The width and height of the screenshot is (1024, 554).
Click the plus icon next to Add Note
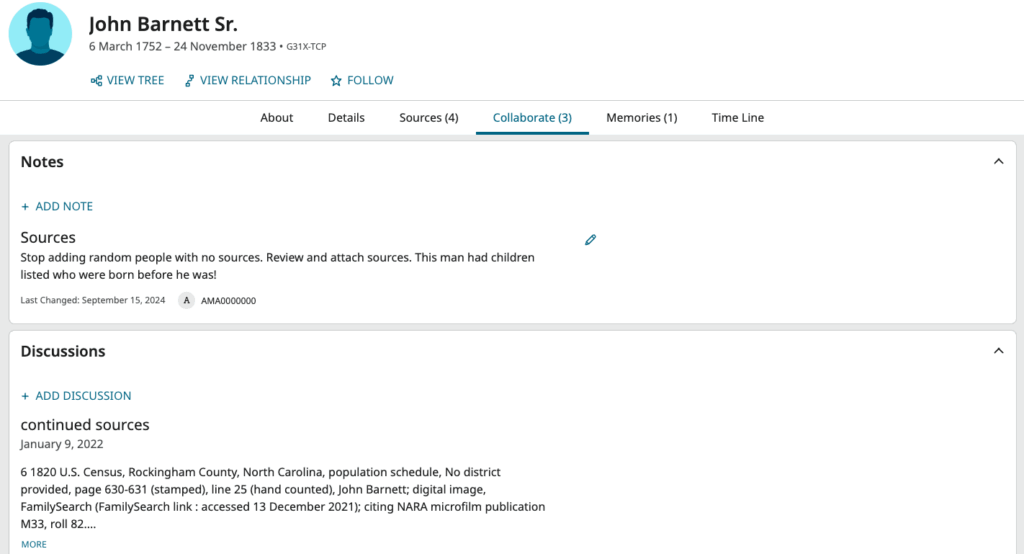pos(25,206)
